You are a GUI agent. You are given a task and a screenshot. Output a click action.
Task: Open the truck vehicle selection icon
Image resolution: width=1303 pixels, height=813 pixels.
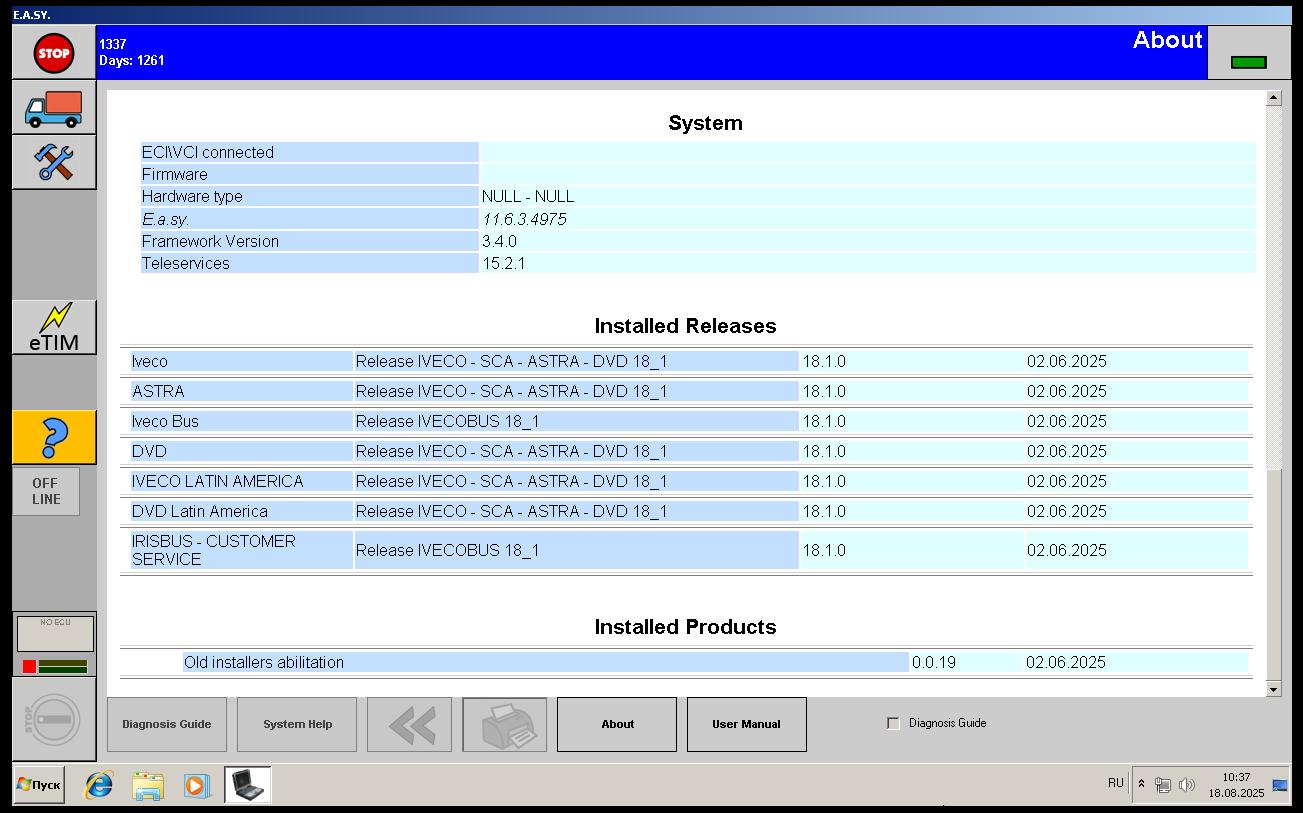[54, 108]
